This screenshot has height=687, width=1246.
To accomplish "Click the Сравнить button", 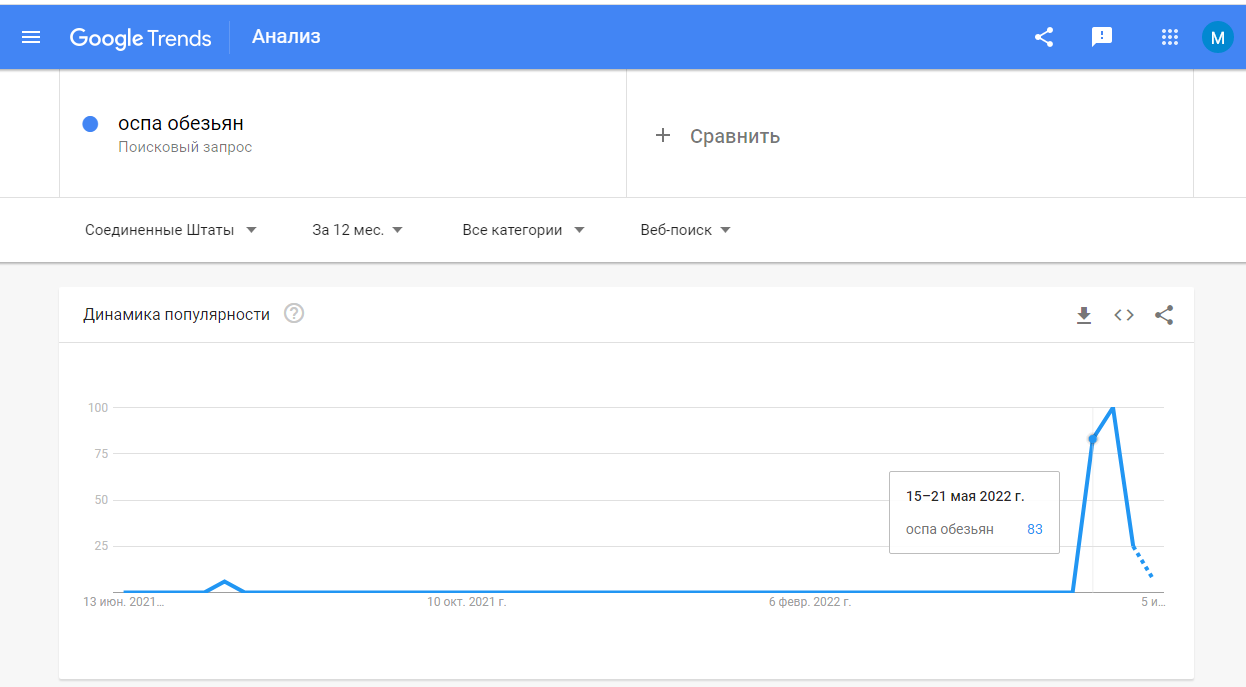I will 734,136.
